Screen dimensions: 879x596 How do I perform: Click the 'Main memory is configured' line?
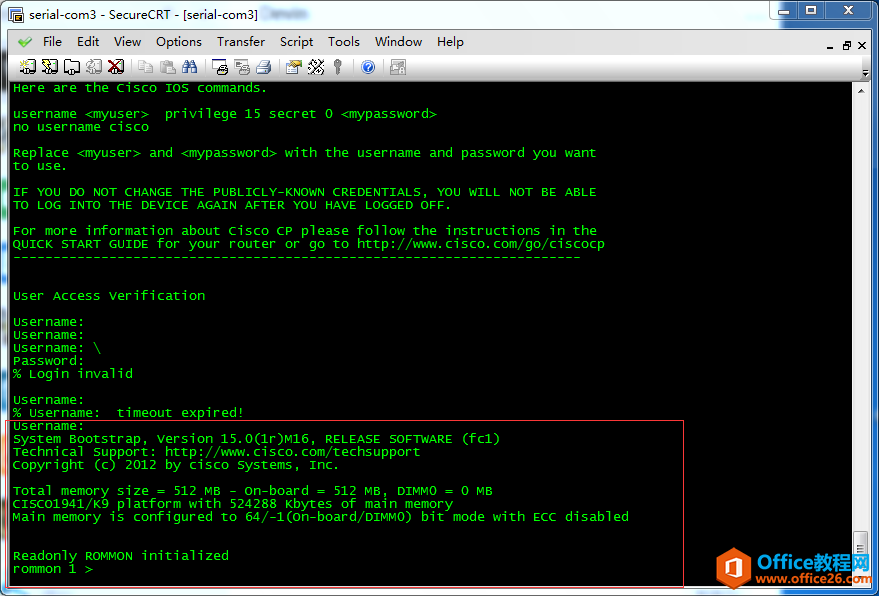point(321,517)
